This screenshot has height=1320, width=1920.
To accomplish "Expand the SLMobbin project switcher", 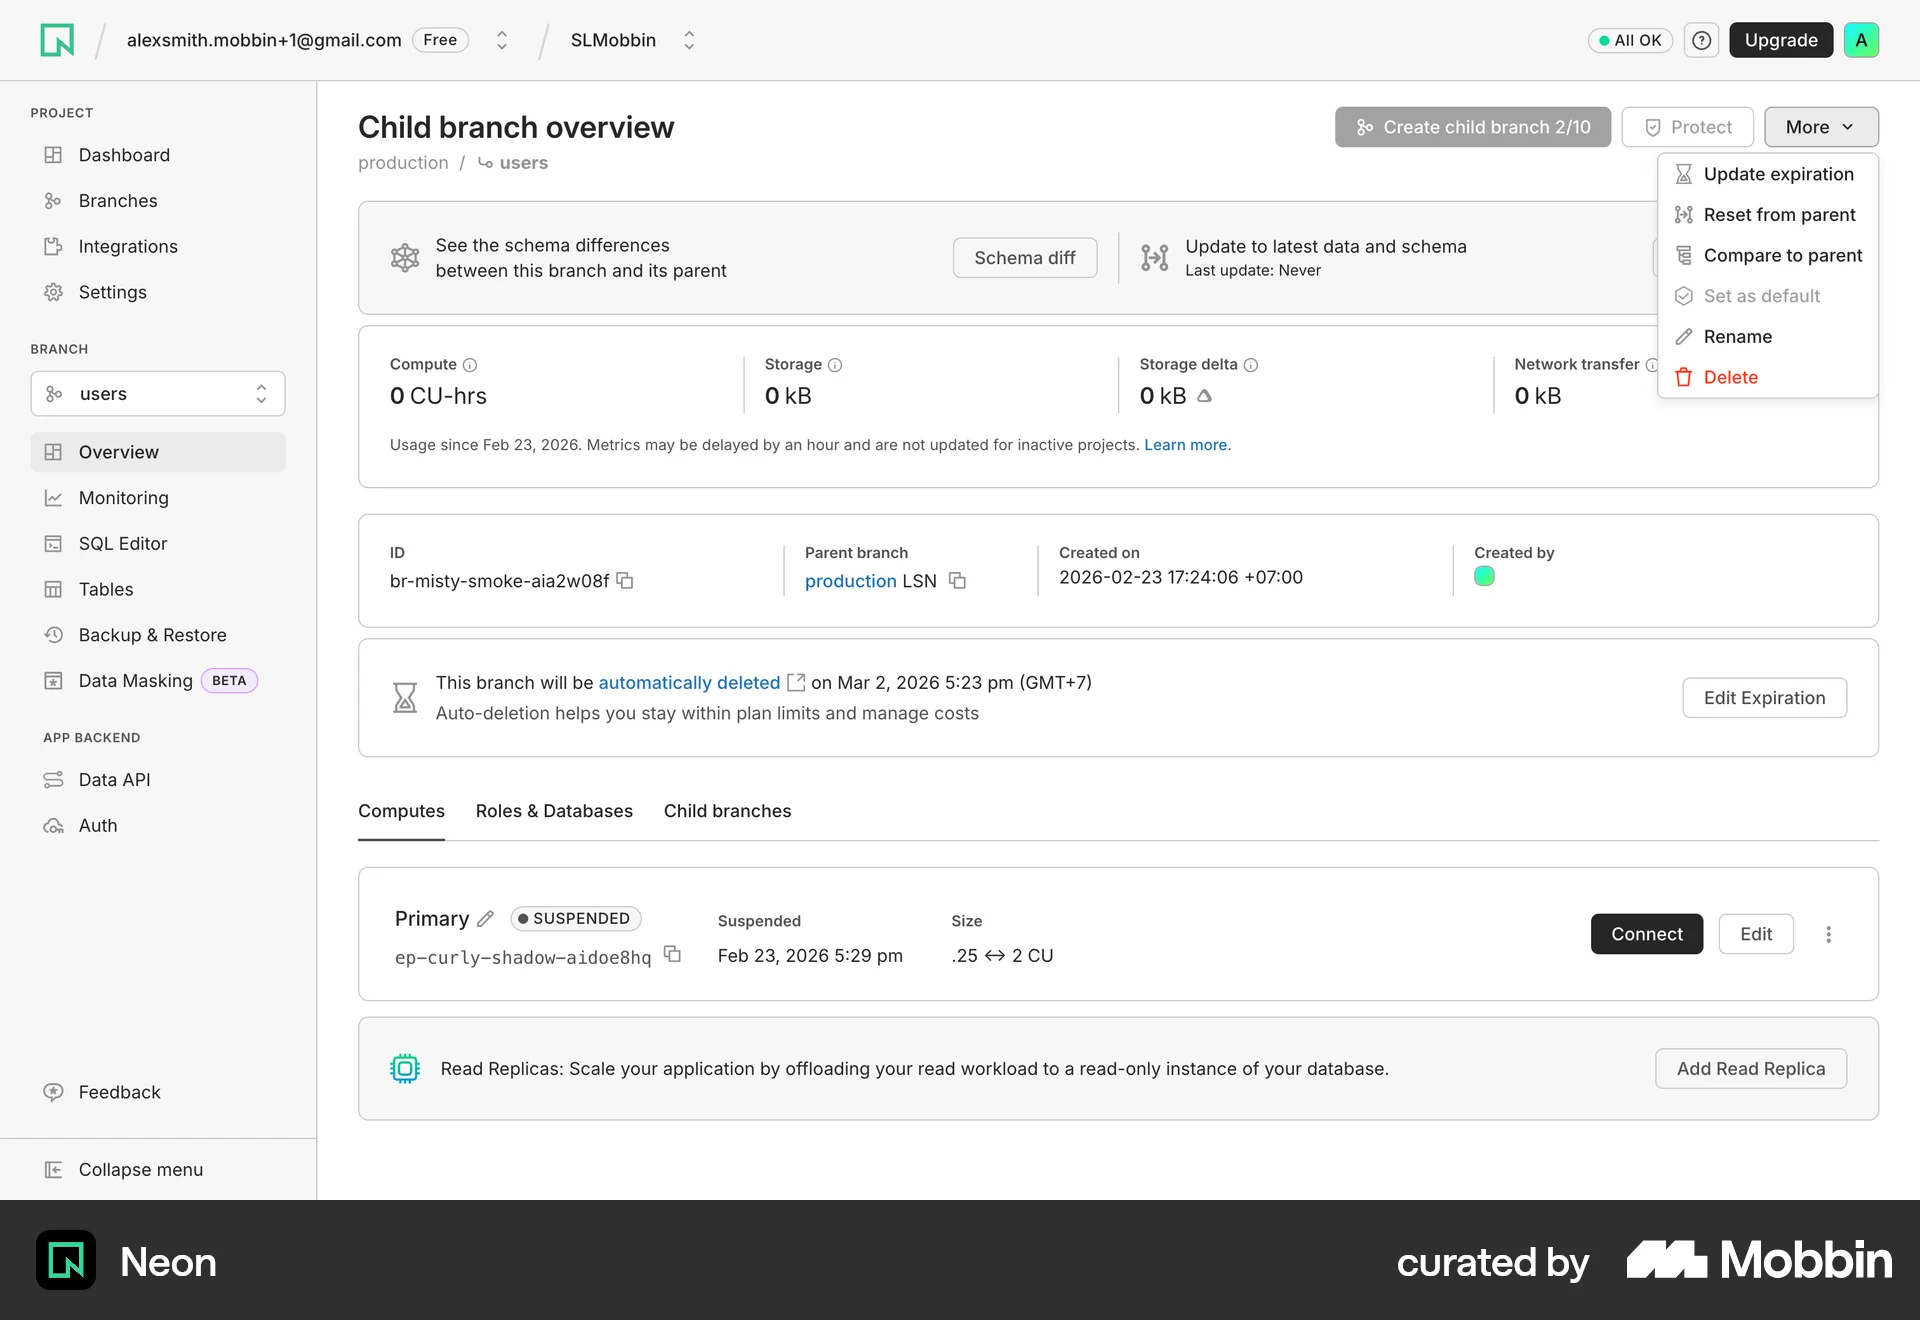I will coord(689,40).
